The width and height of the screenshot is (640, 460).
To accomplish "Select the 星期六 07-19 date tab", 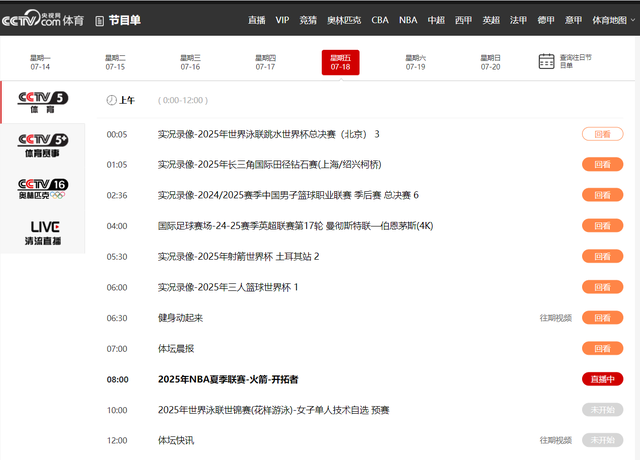I will coord(416,62).
